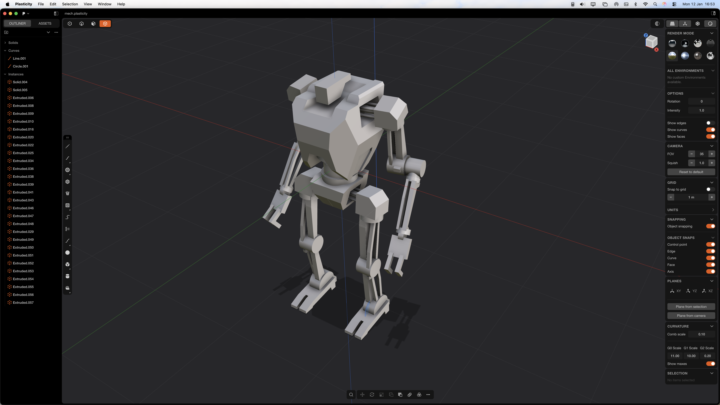Switch to the Outliner tab
Image resolution: width=720 pixels, height=405 pixels.
[x=17, y=23]
